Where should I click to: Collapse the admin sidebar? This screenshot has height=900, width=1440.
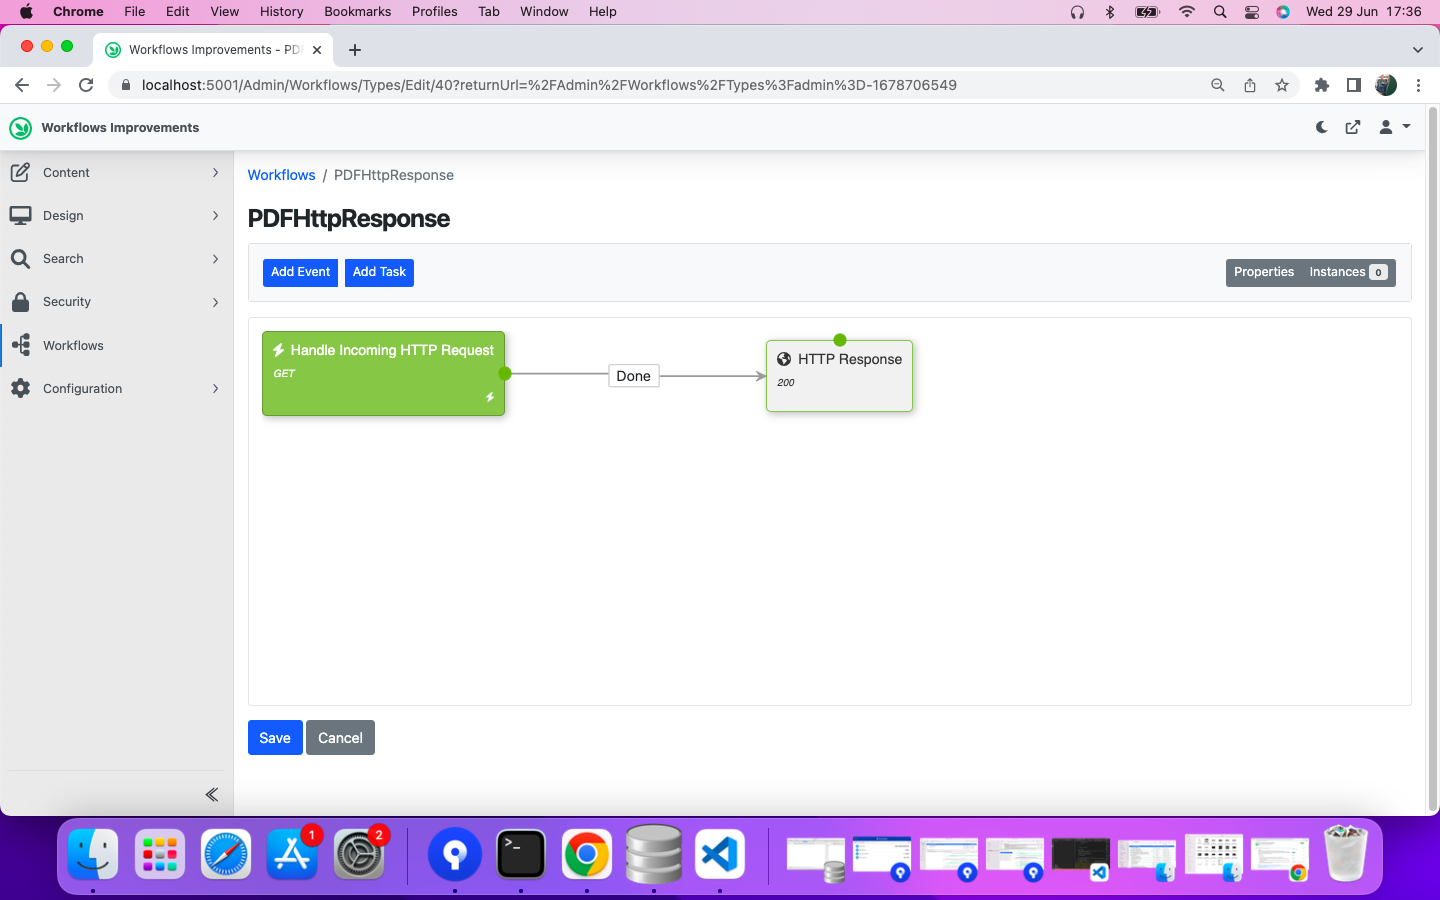click(x=211, y=794)
